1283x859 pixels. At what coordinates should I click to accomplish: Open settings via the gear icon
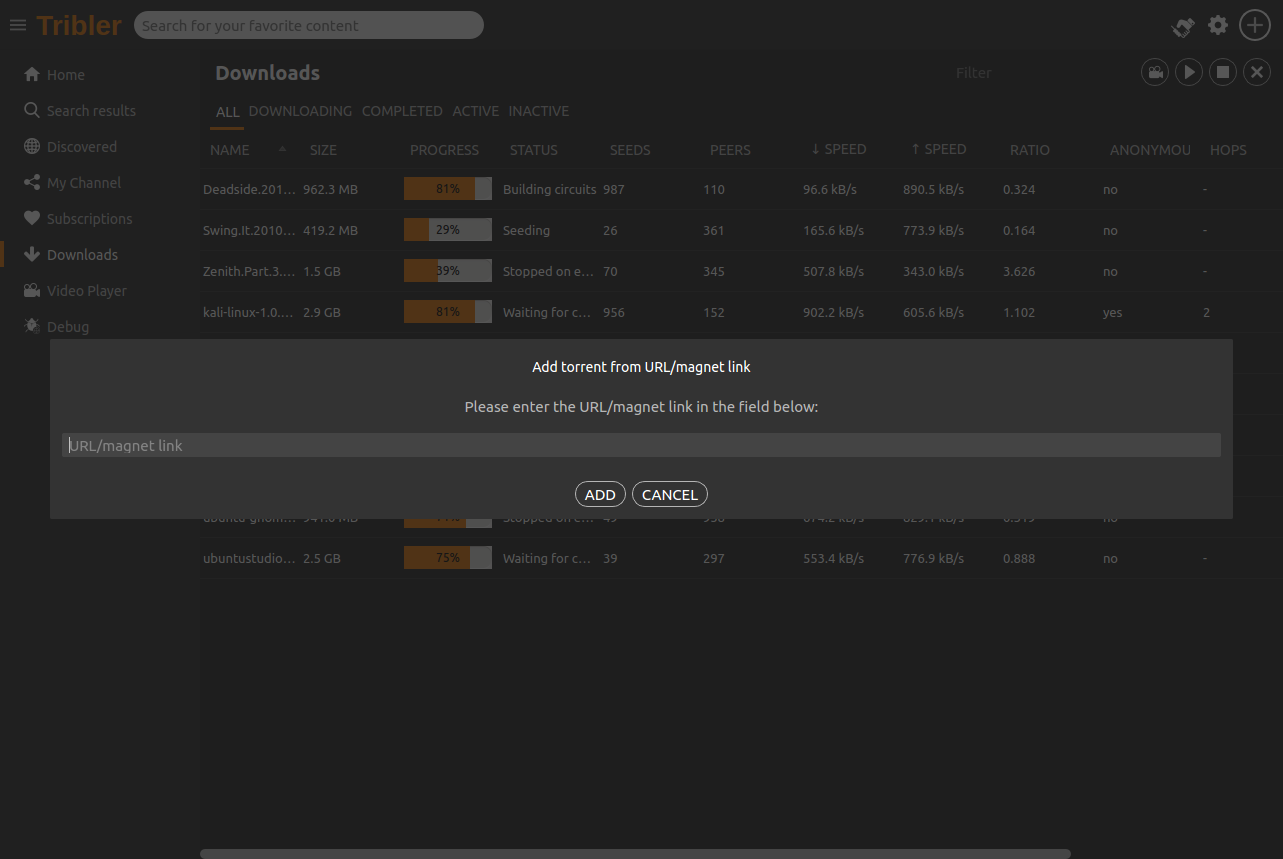point(1218,25)
